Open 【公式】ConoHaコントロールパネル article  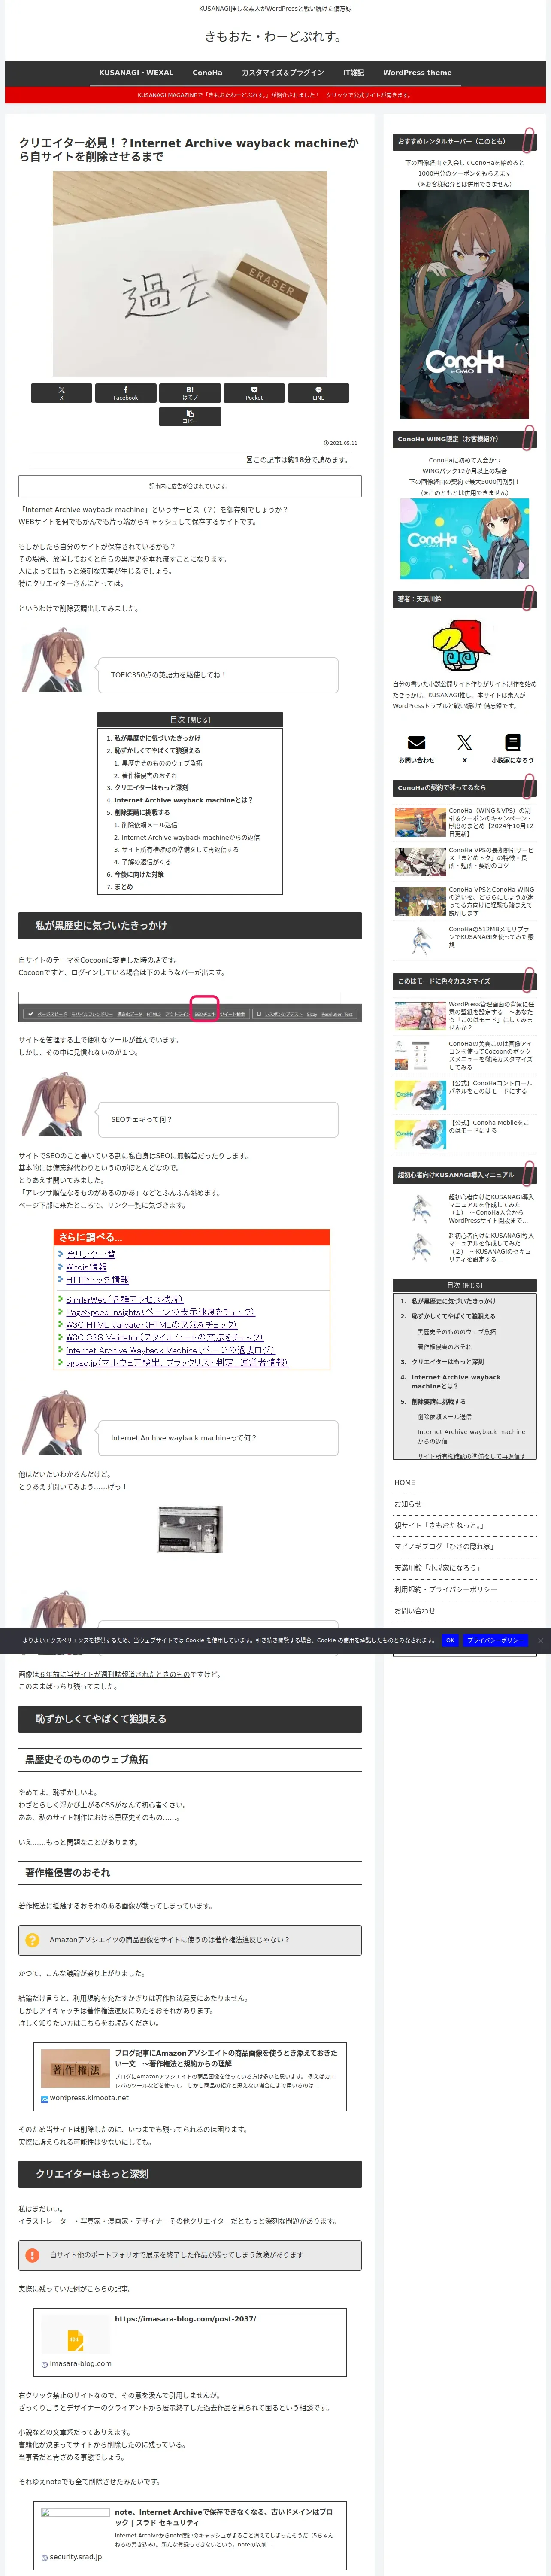[464, 1094]
